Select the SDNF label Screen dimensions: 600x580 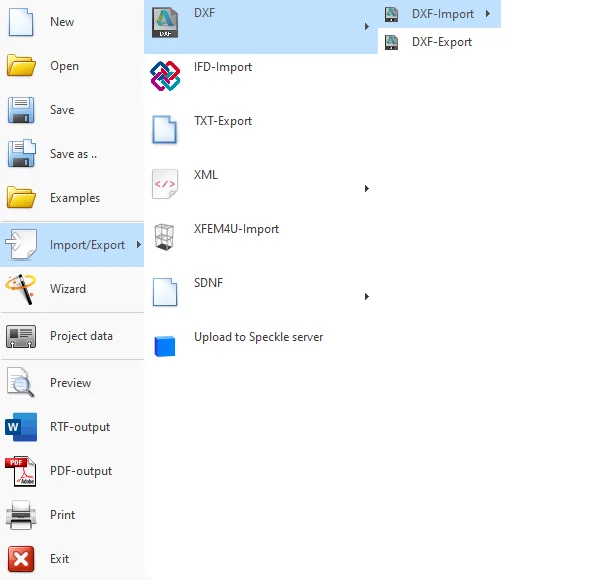click(x=208, y=283)
